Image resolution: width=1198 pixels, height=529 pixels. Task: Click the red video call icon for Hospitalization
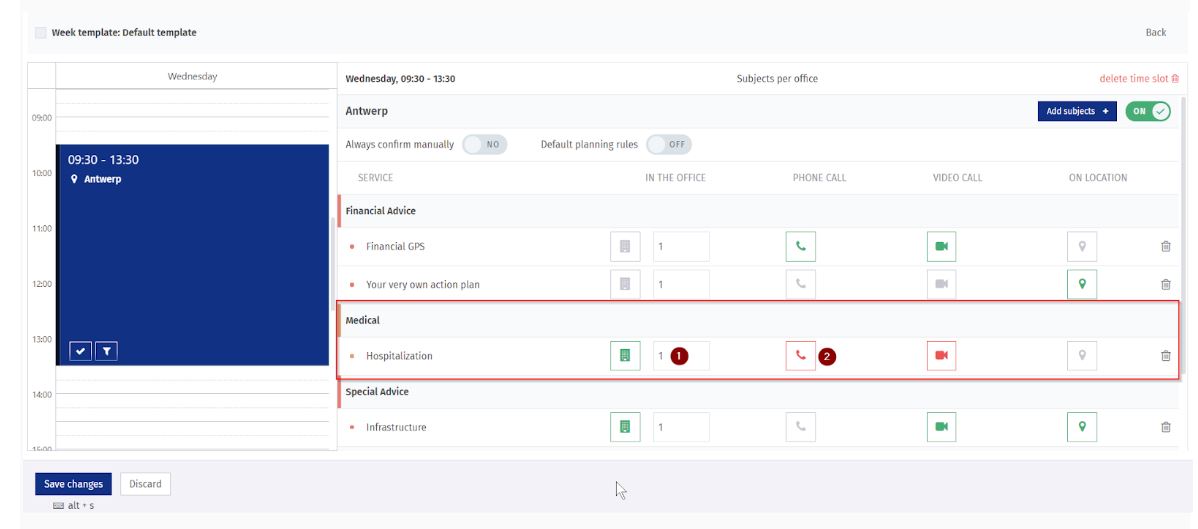tap(941, 355)
